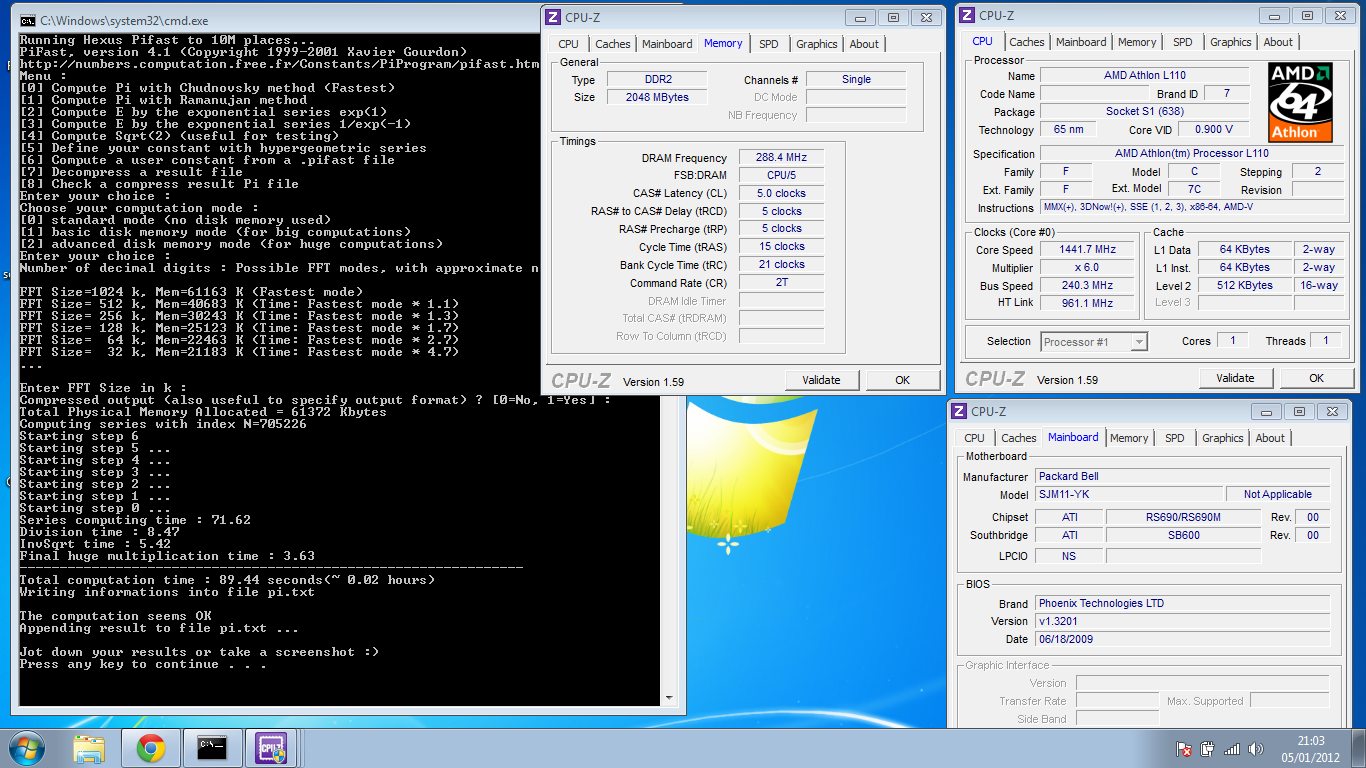Select CPU tab in the bottom-right CPU-Z window
The height and width of the screenshot is (768, 1366).
click(974, 438)
